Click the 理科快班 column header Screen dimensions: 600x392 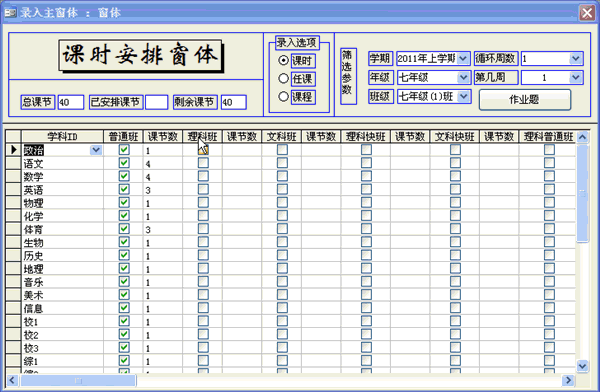[365, 137]
